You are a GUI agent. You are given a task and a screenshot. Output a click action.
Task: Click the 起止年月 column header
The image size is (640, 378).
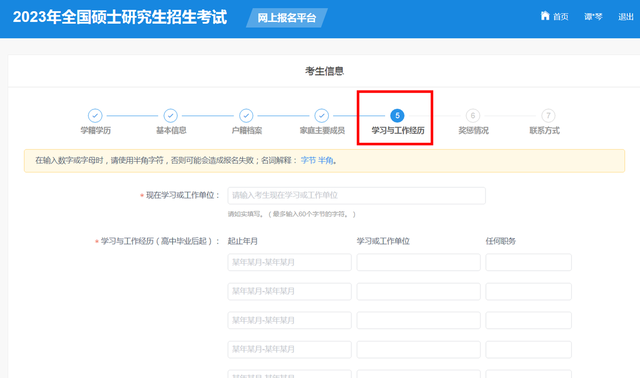[x=243, y=241]
